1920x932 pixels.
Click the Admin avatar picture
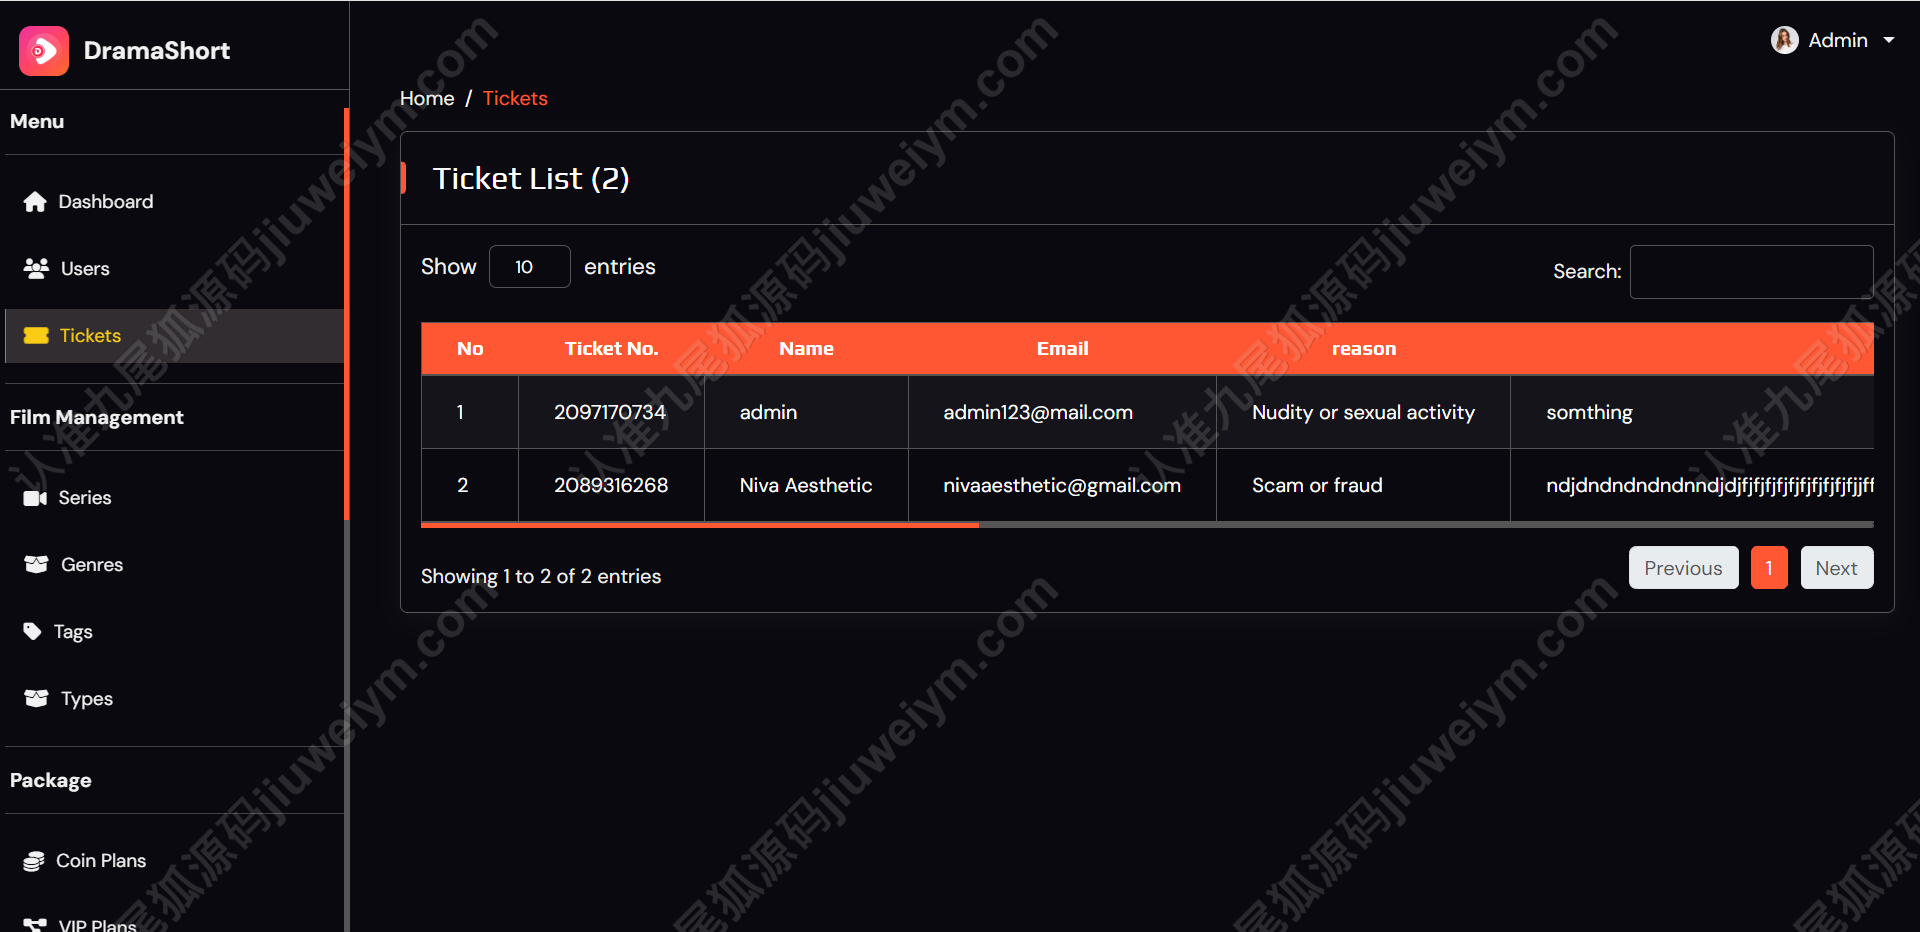[x=1785, y=40]
